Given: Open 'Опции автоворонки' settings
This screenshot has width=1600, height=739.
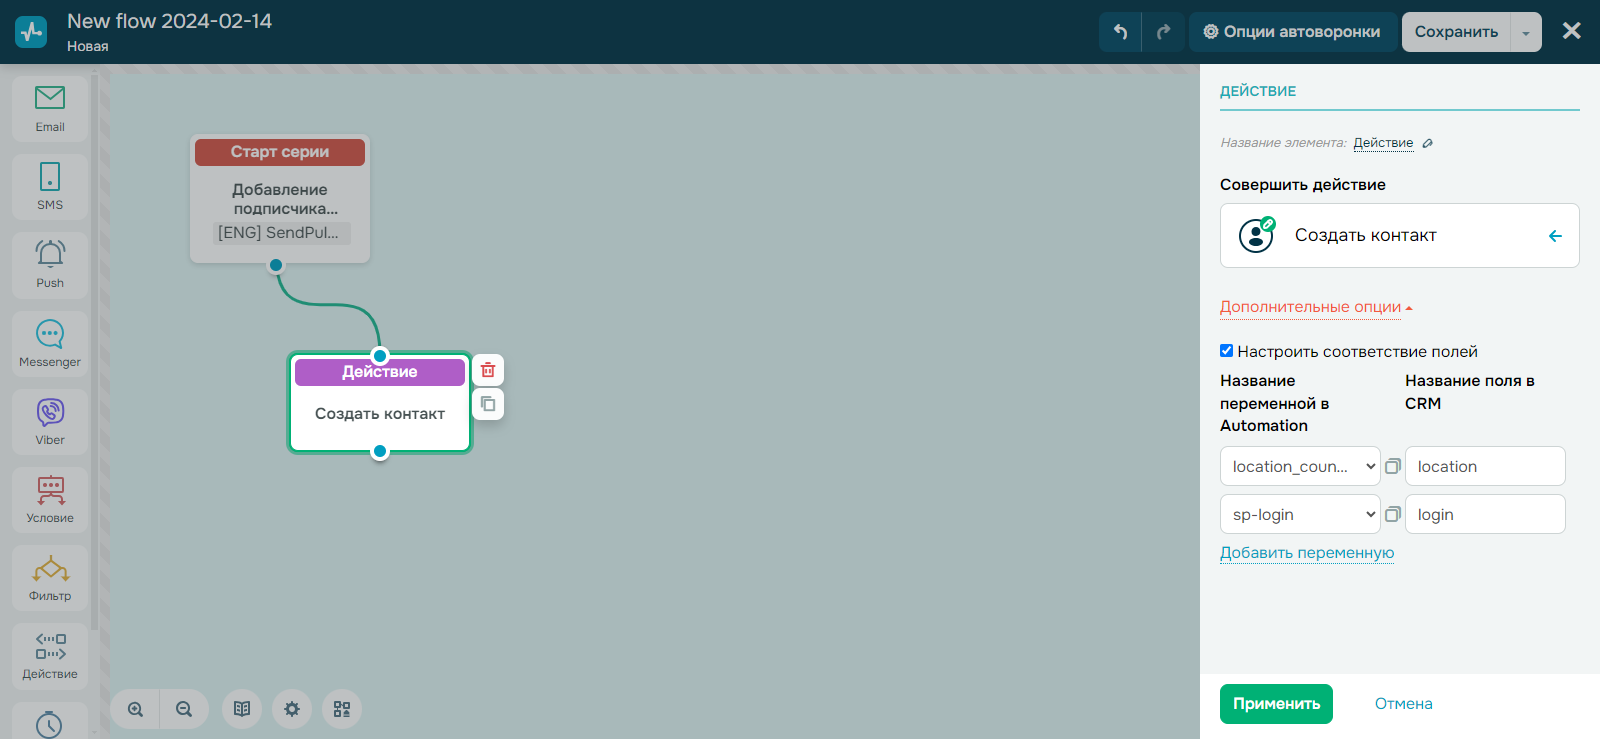Looking at the screenshot, I should point(1292,32).
